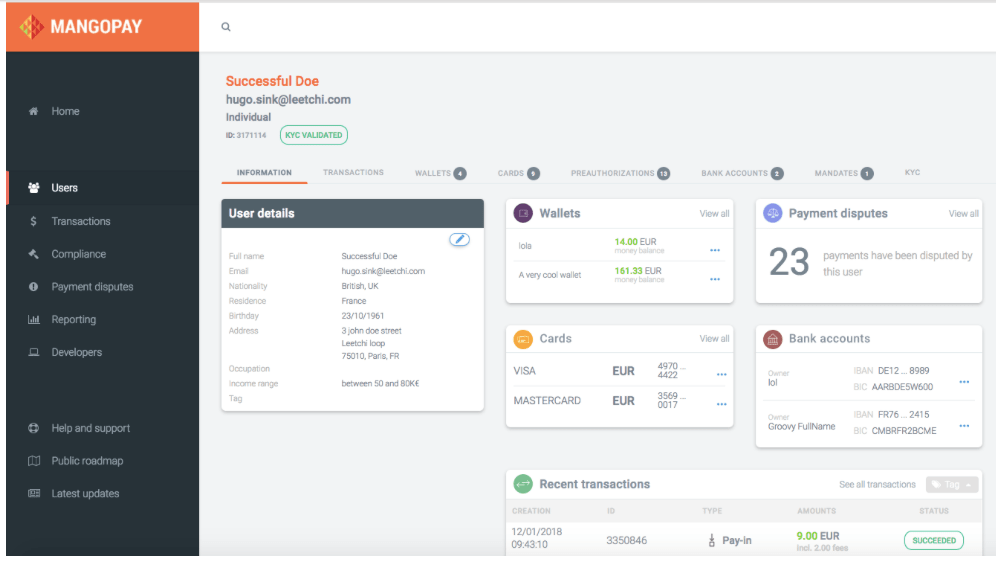The height and width of the screenshot is (564, 996).
Task: Click the hugo.sink@leetchi.com header email
Action: 288,100
